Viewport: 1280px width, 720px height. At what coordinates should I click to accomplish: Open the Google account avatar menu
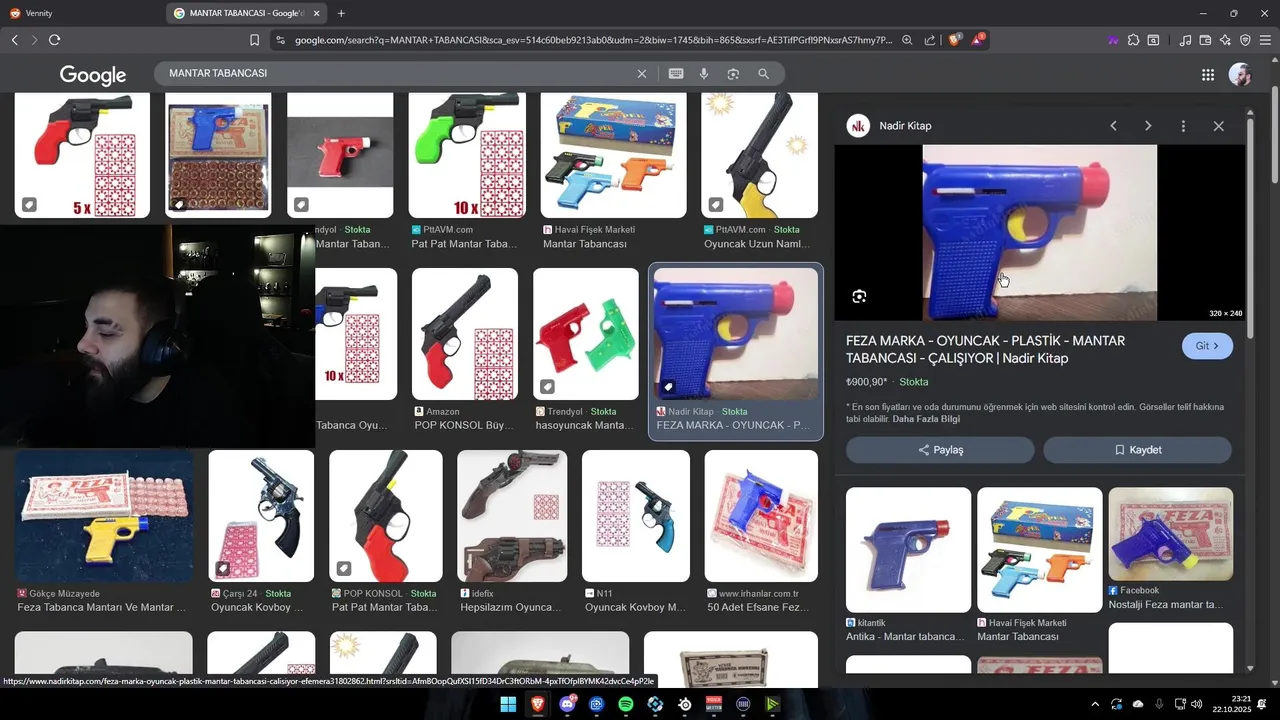click(1240, 74)
